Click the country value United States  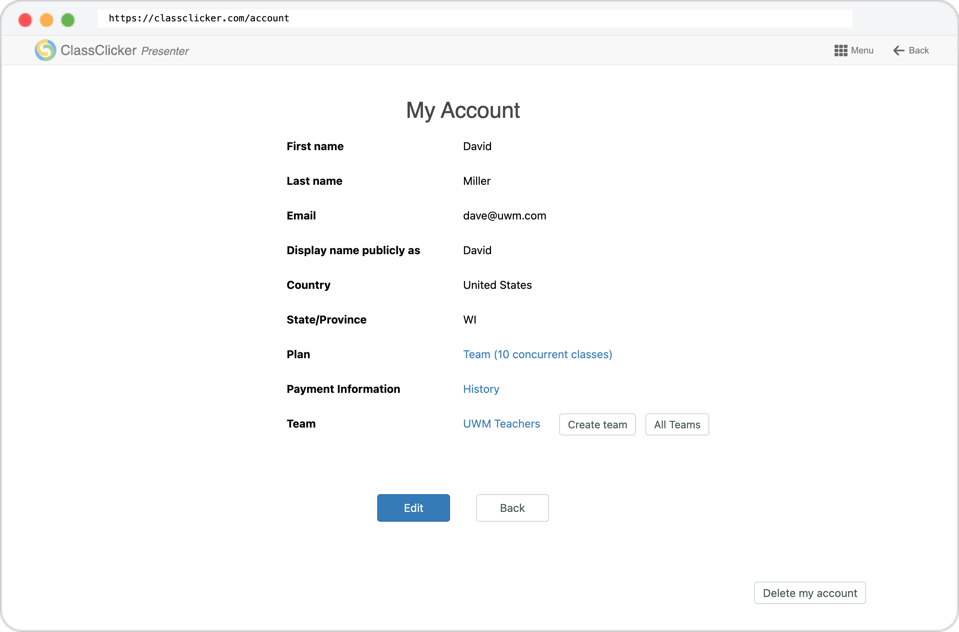point(497,285)
